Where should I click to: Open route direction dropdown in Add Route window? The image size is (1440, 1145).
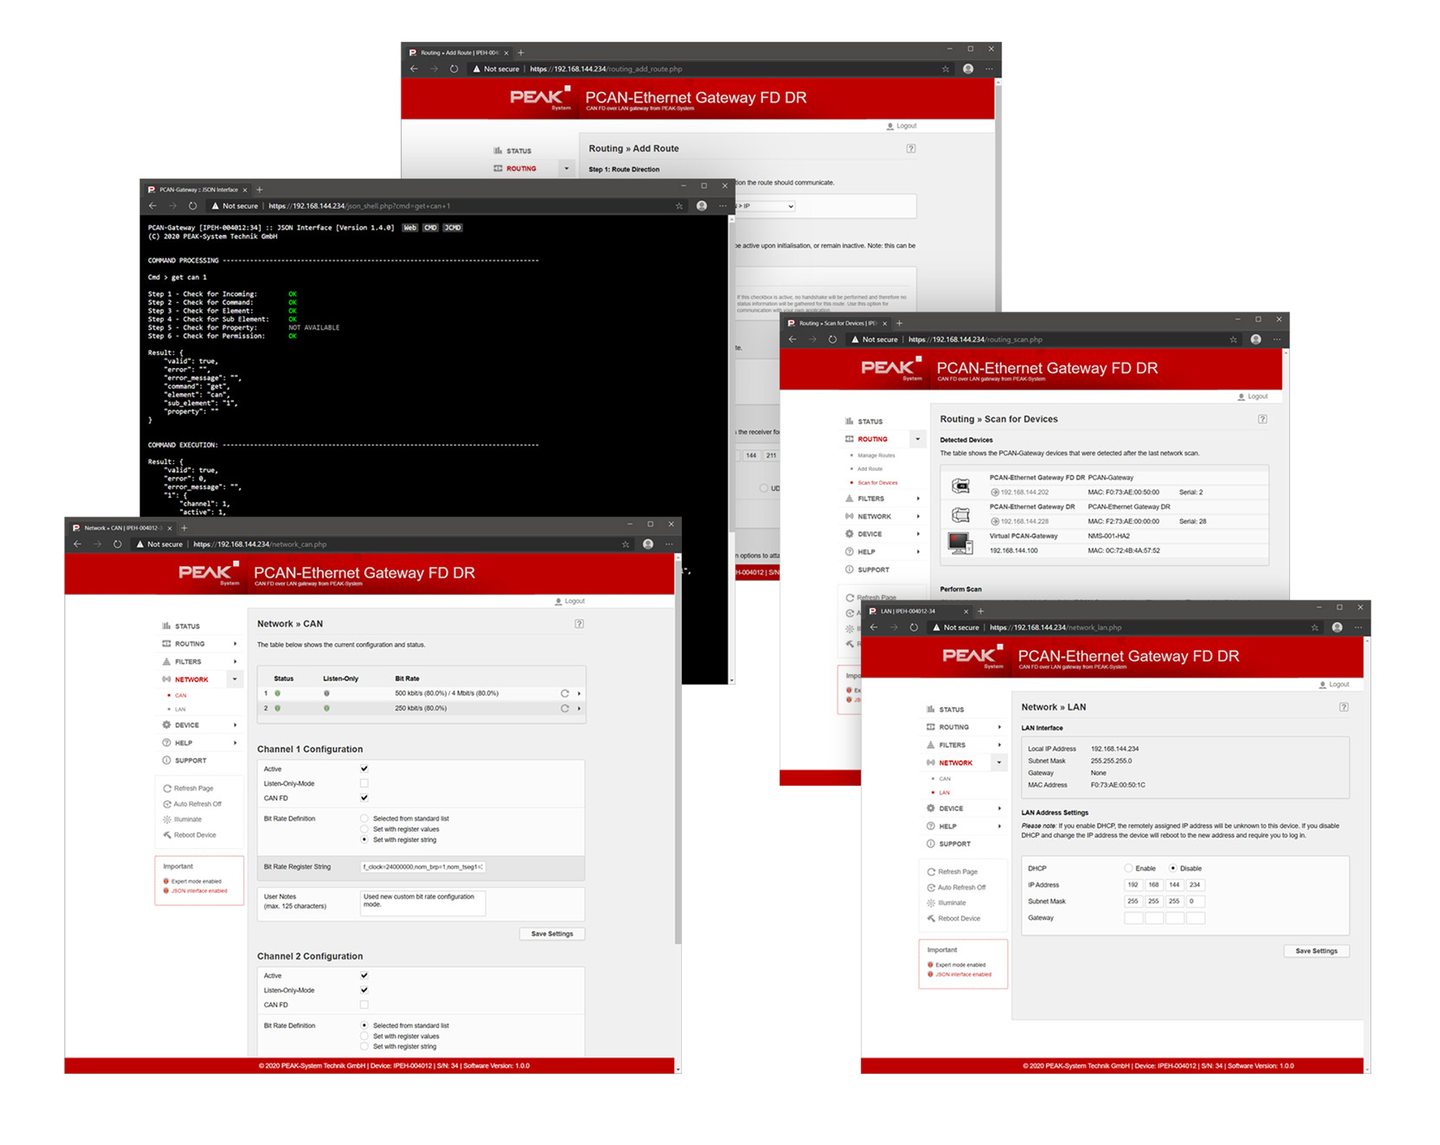[x=767, y=206]
